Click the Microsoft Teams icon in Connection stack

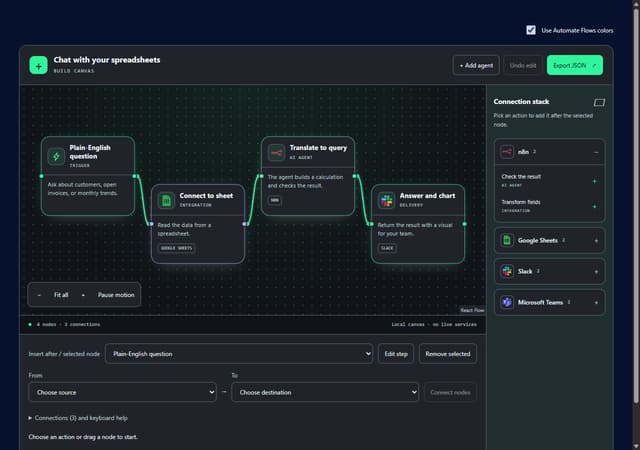pos(507,302)
